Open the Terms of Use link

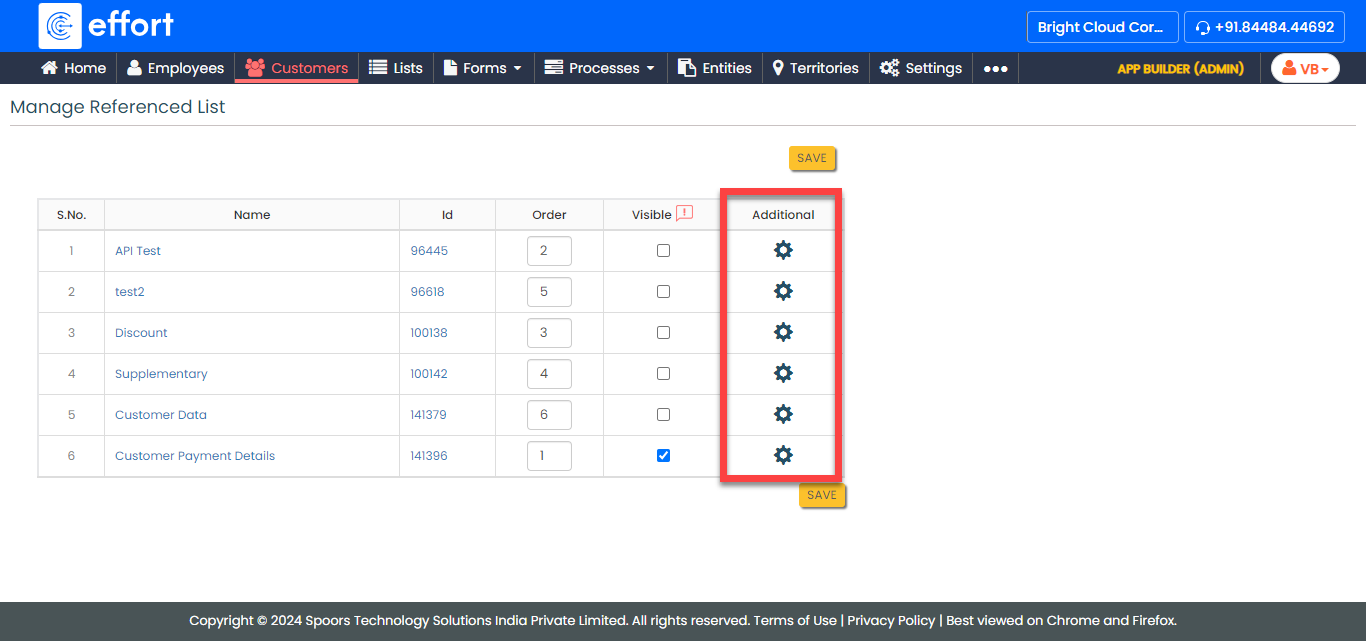[x=794, y=620]
